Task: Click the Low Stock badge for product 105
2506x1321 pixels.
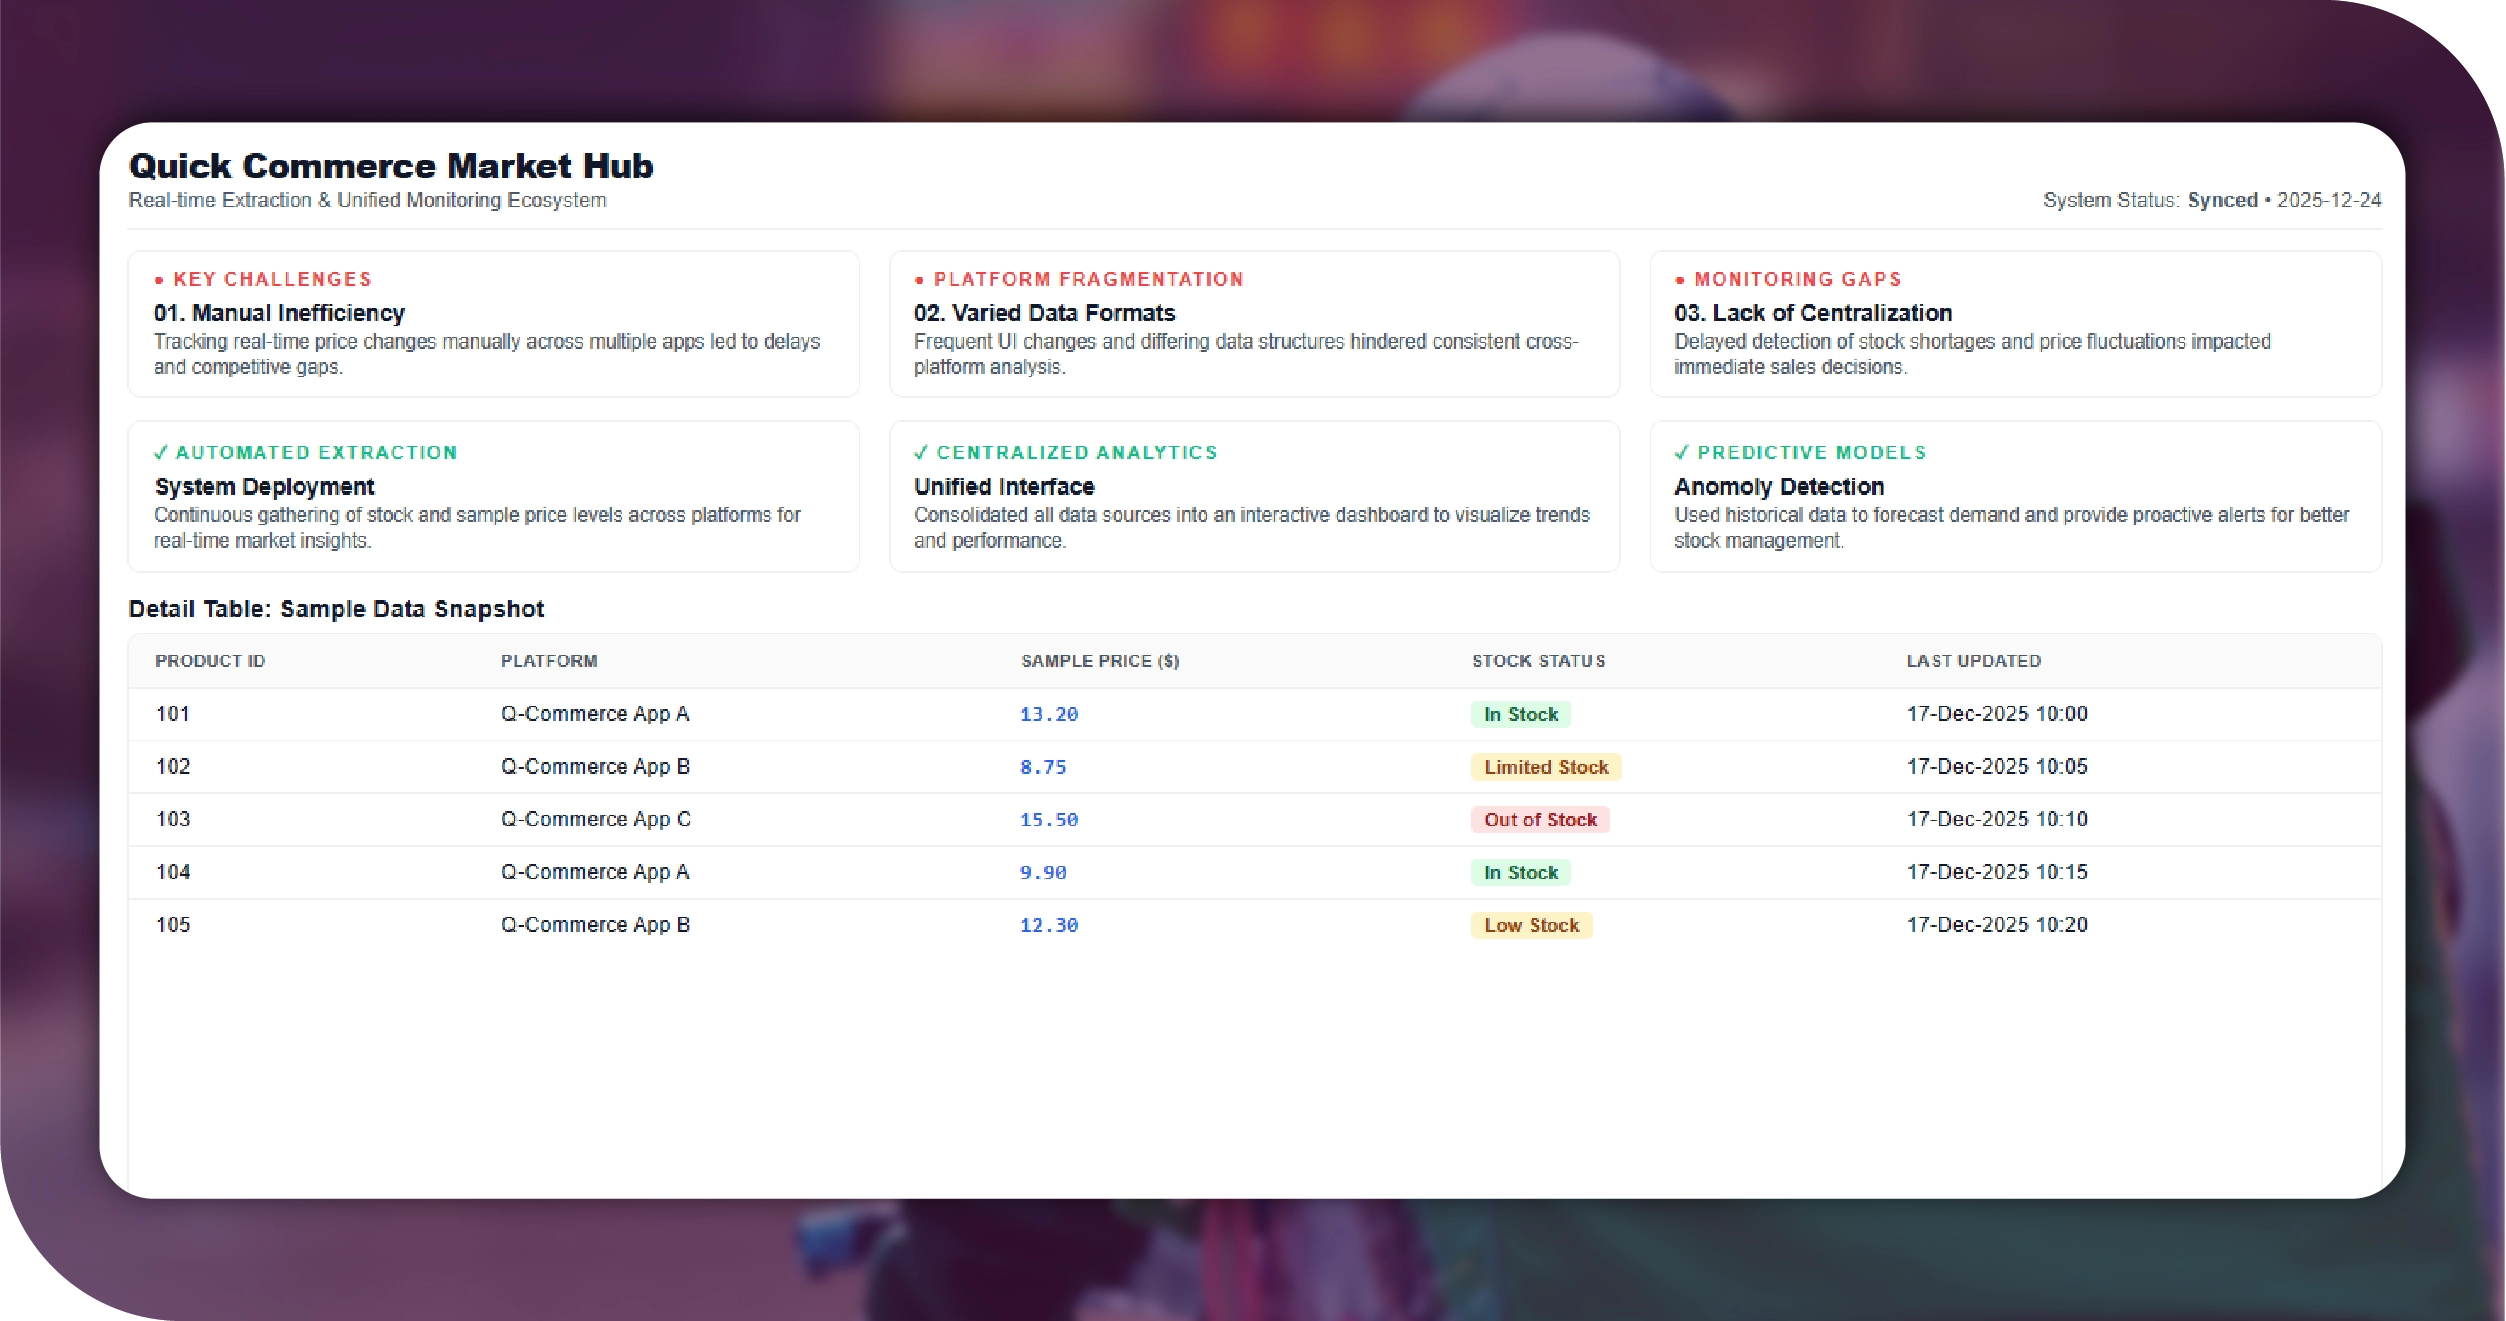Action: click(1531, 925)
